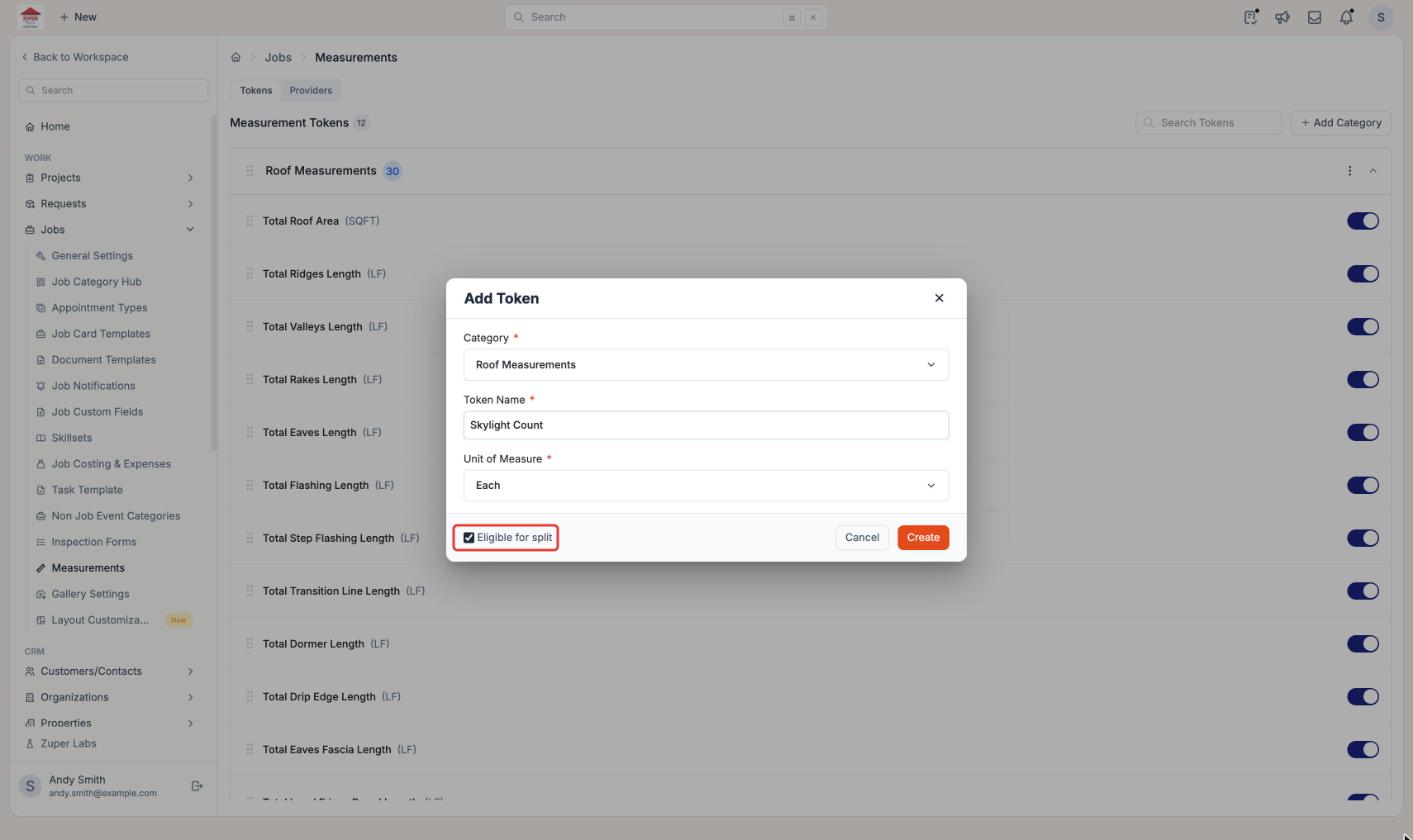
Task: Collapse the Jobs sidebar section
Action: click(190, 230)
